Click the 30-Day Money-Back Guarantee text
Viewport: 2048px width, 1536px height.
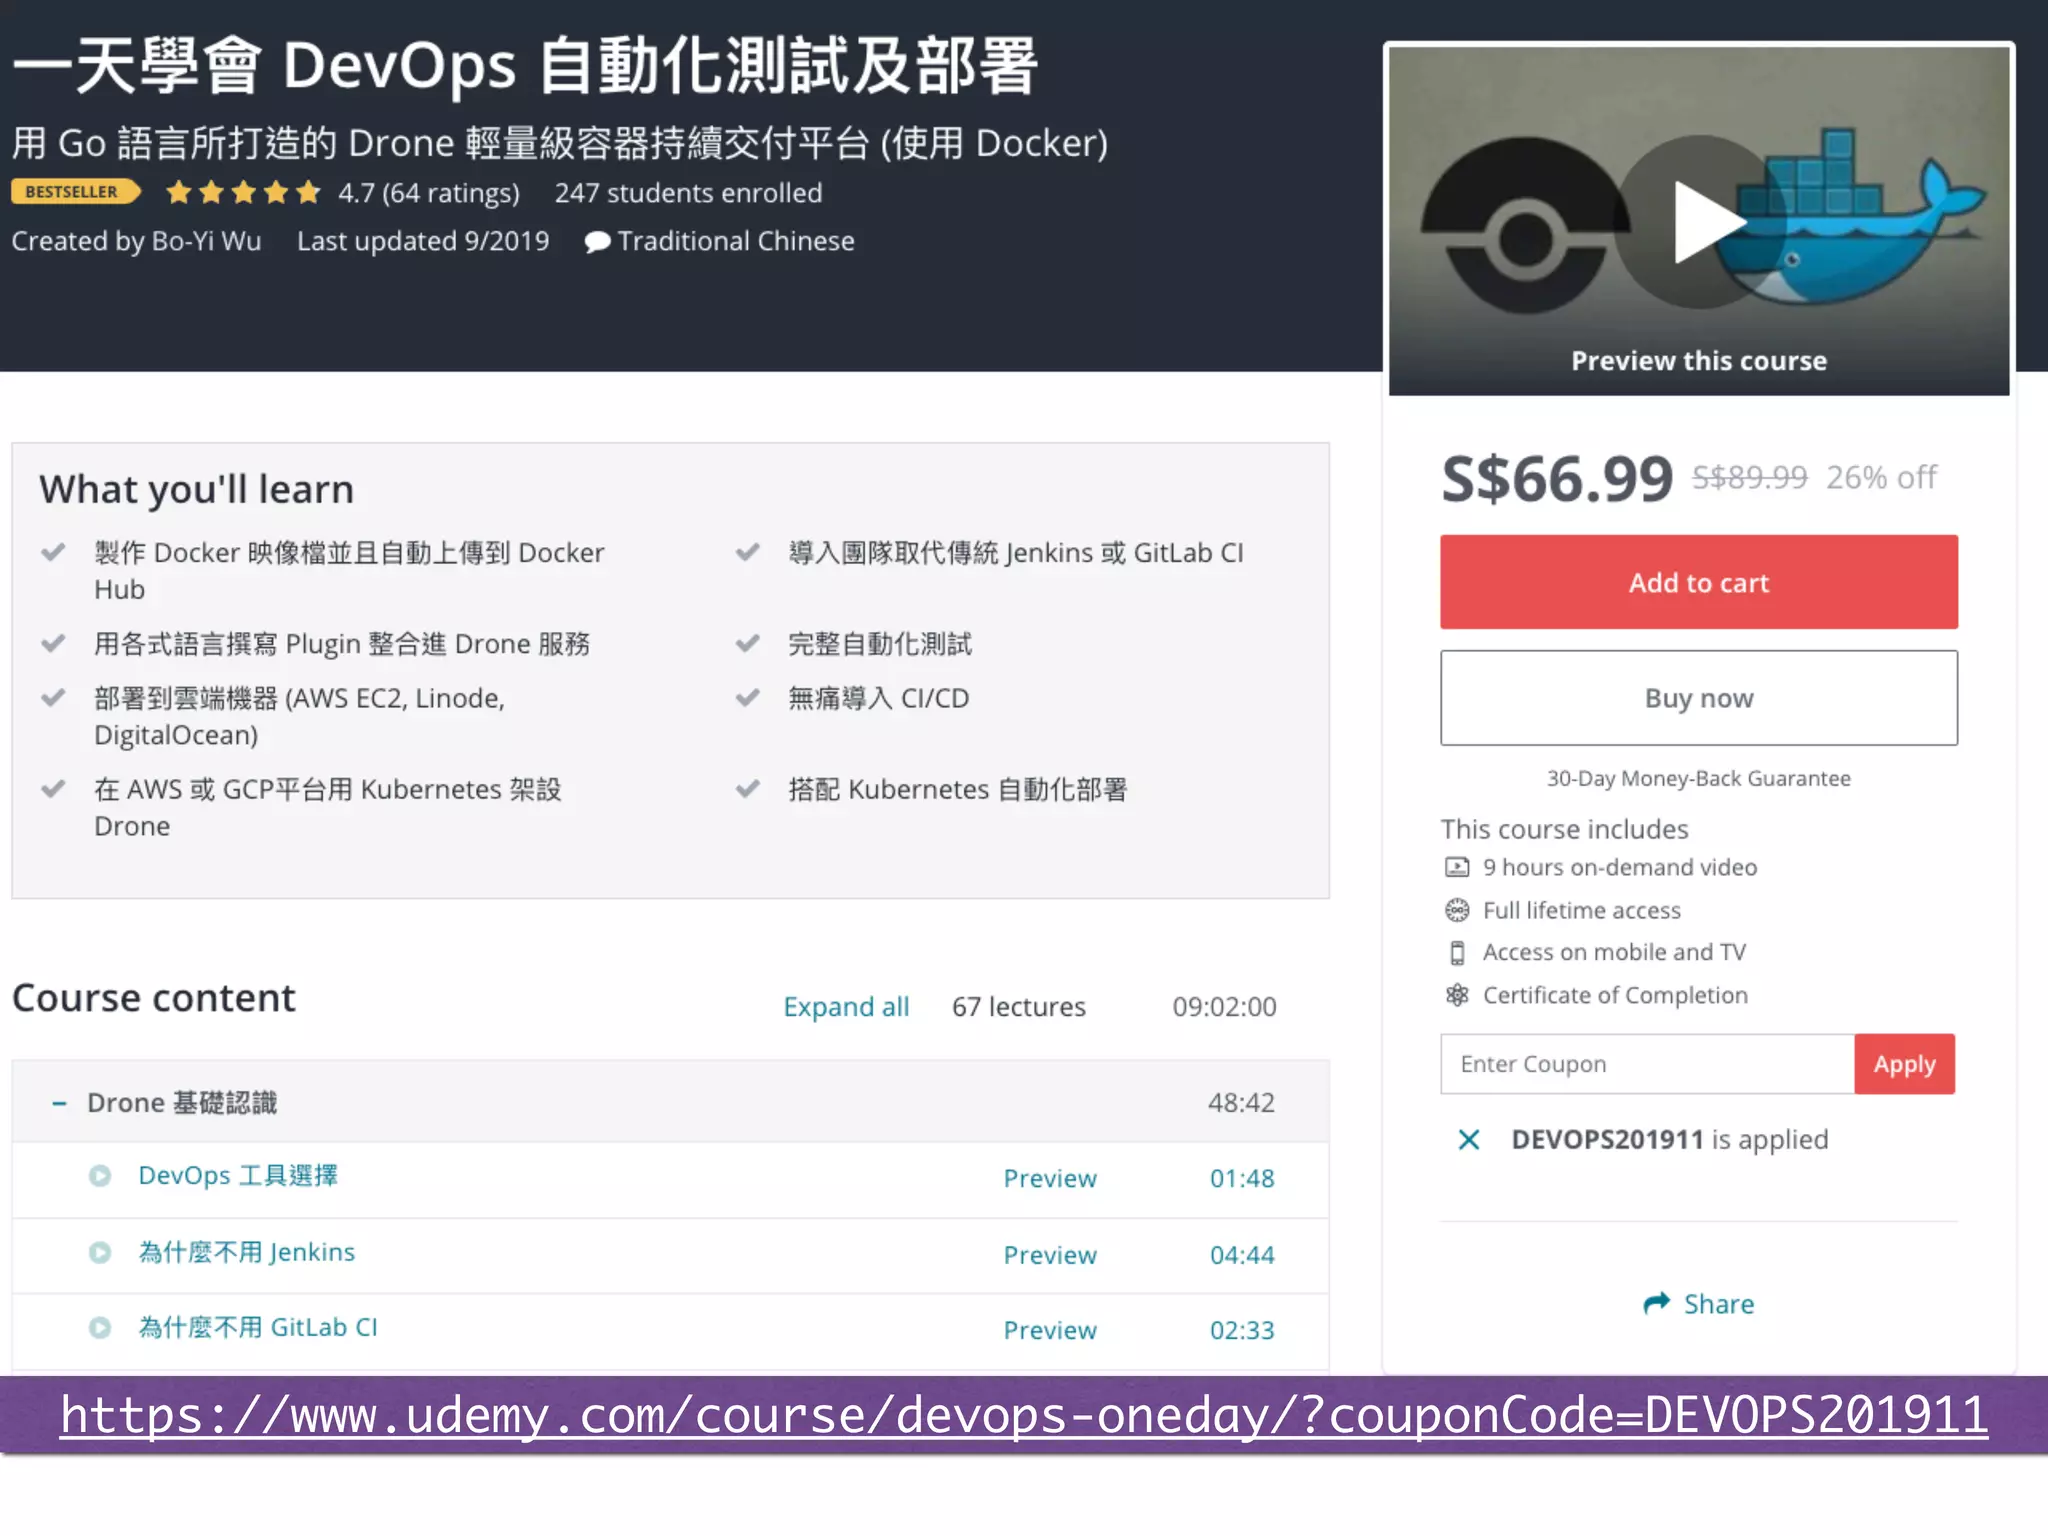point(1699,779)
